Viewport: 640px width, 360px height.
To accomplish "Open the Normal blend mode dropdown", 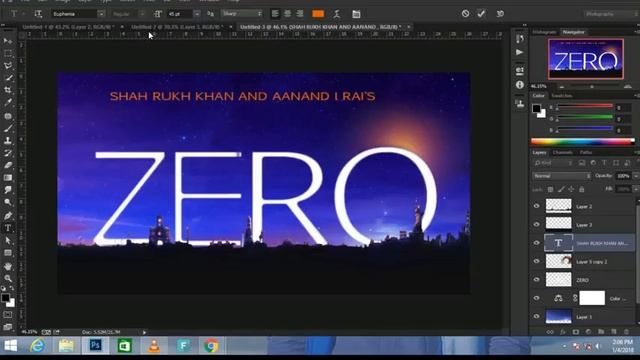I will tap(562, 176).
